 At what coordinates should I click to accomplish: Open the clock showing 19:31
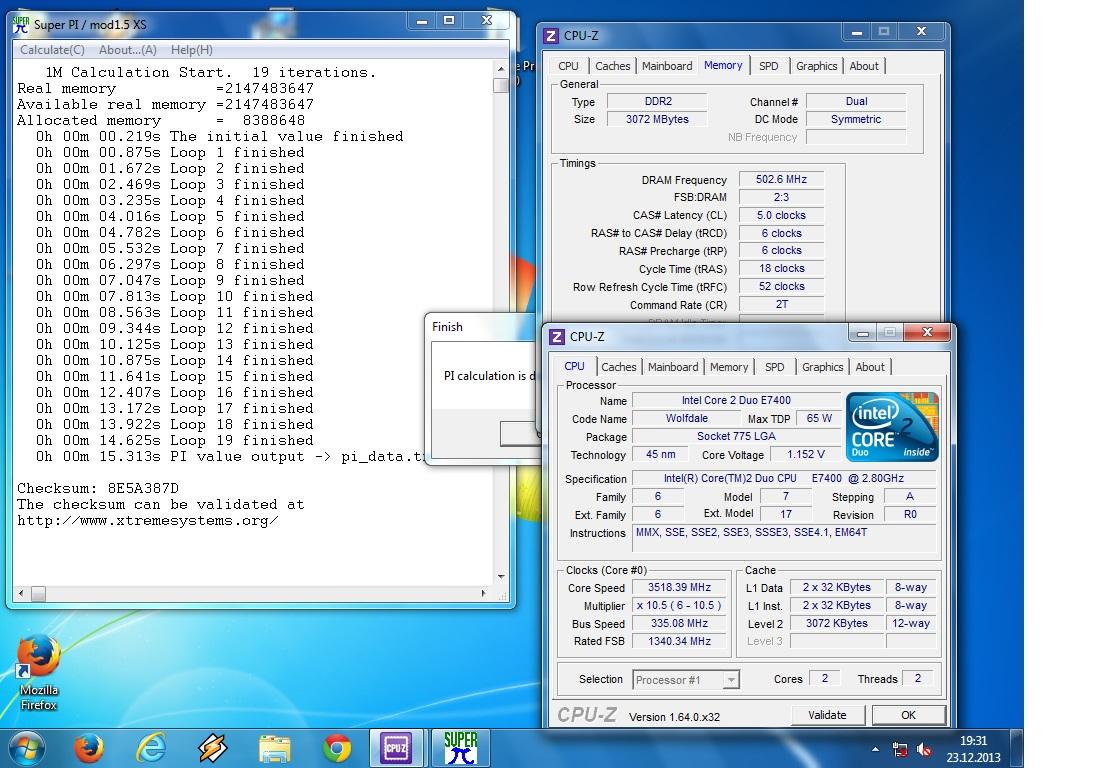click(x=973, y=749)
